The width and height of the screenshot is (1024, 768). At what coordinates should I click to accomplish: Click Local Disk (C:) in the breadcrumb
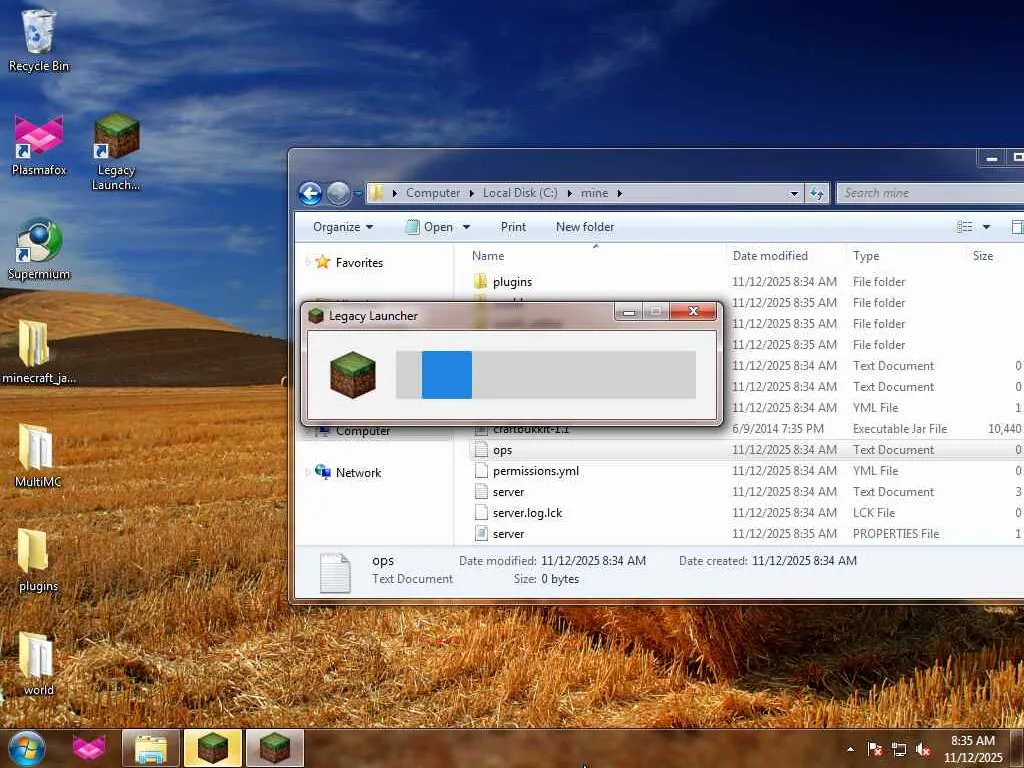pos(520,193)
